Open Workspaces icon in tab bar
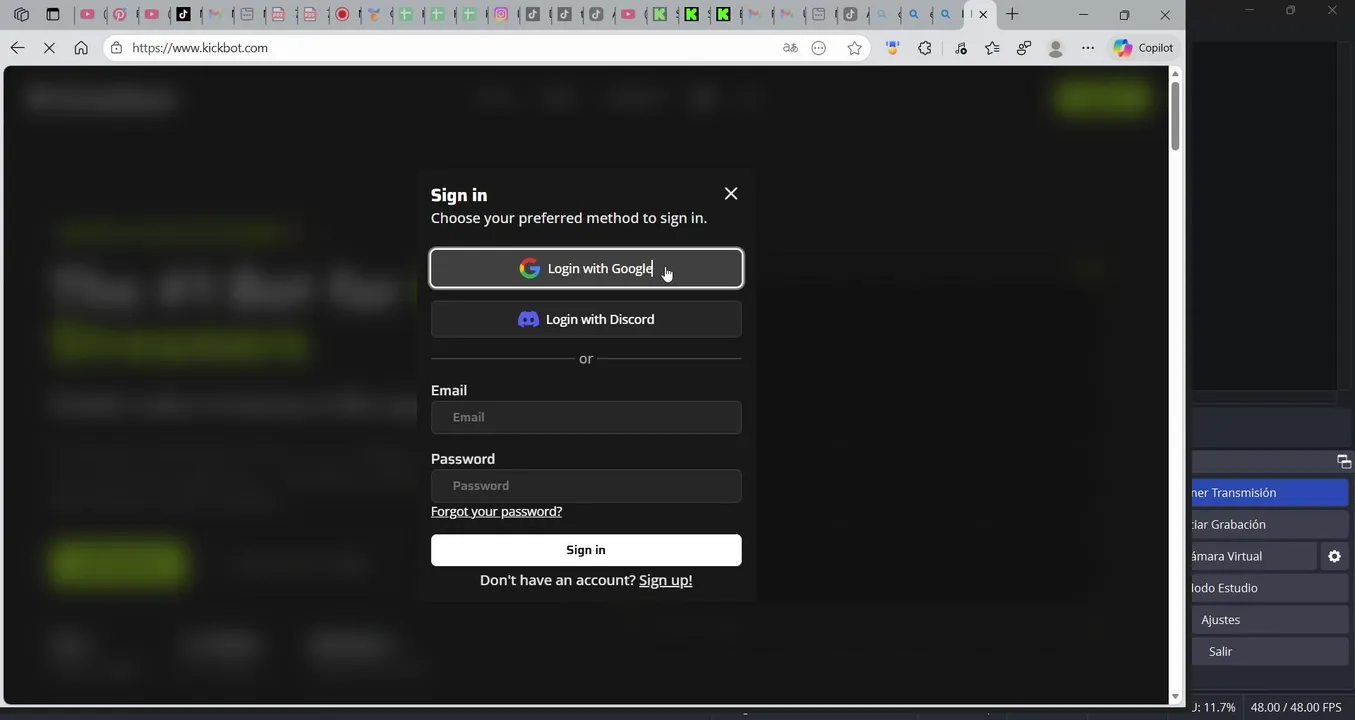 point(21,15)
